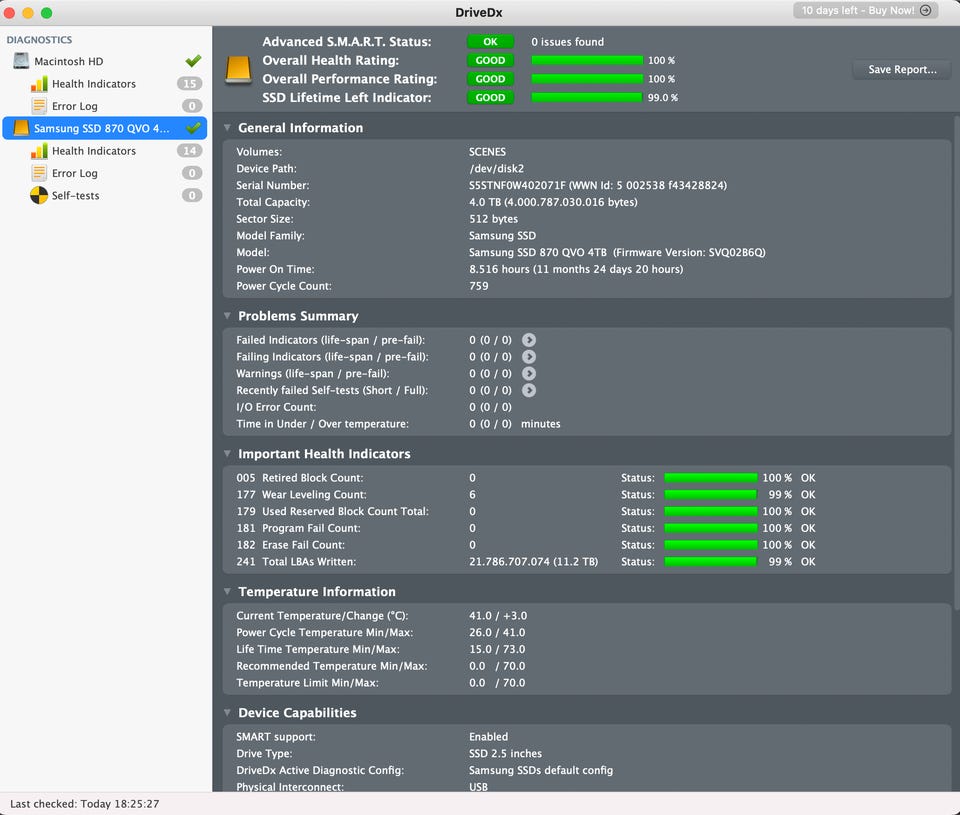Image resolution: width=960 pixels, height=815 pixels.
Task: Open Health Indicators under Macintosh HD
Action: tap(105, 83)
